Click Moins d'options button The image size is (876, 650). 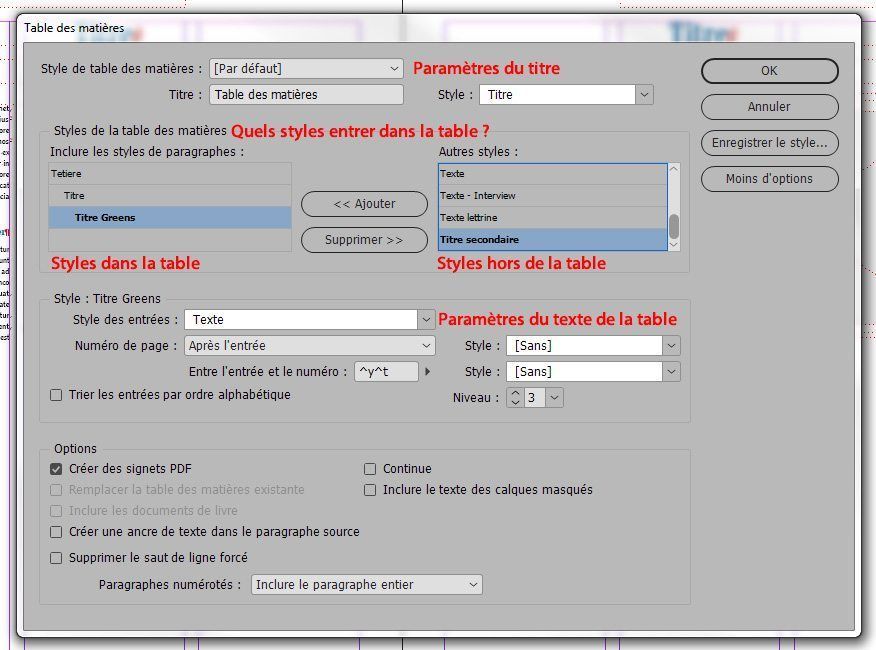[769, 179]
